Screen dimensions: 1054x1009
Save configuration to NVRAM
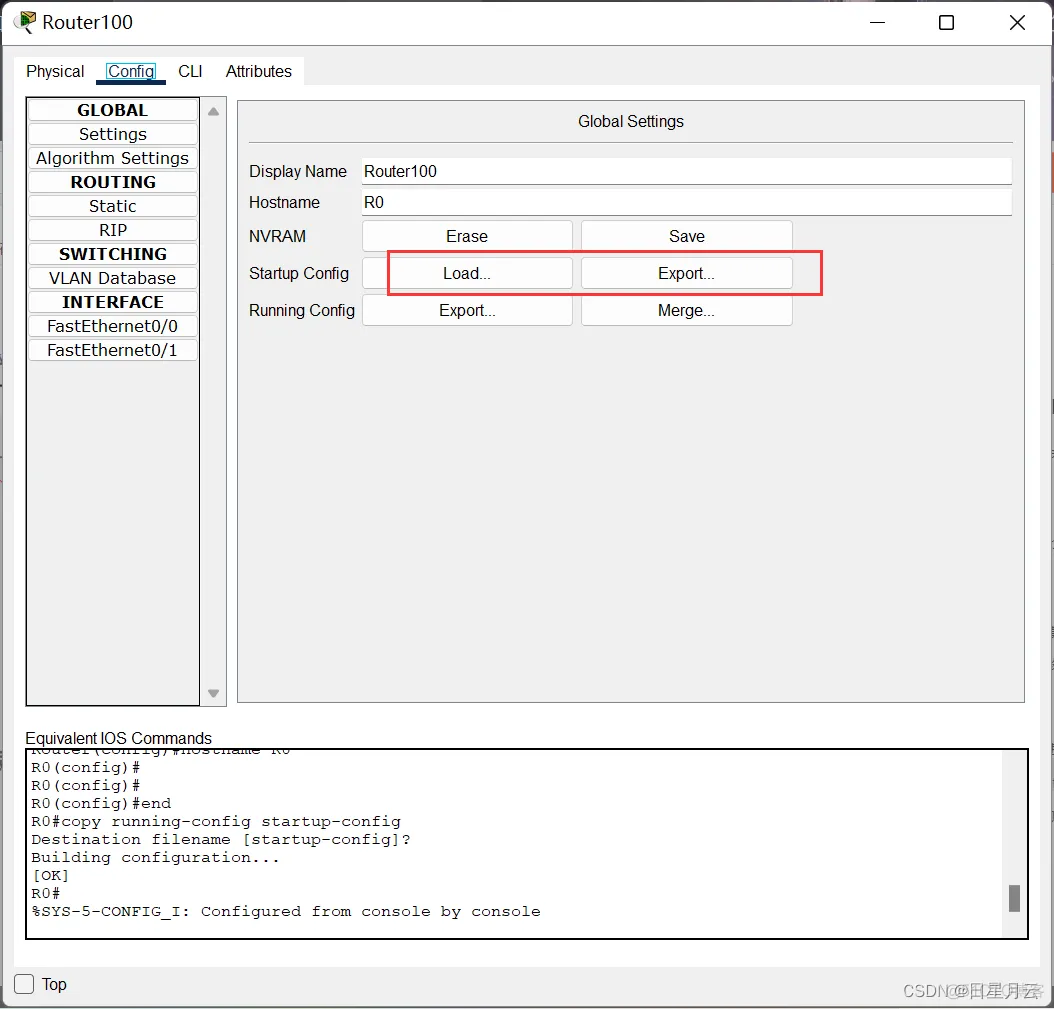pyautogui.click(x=686, y=237)
